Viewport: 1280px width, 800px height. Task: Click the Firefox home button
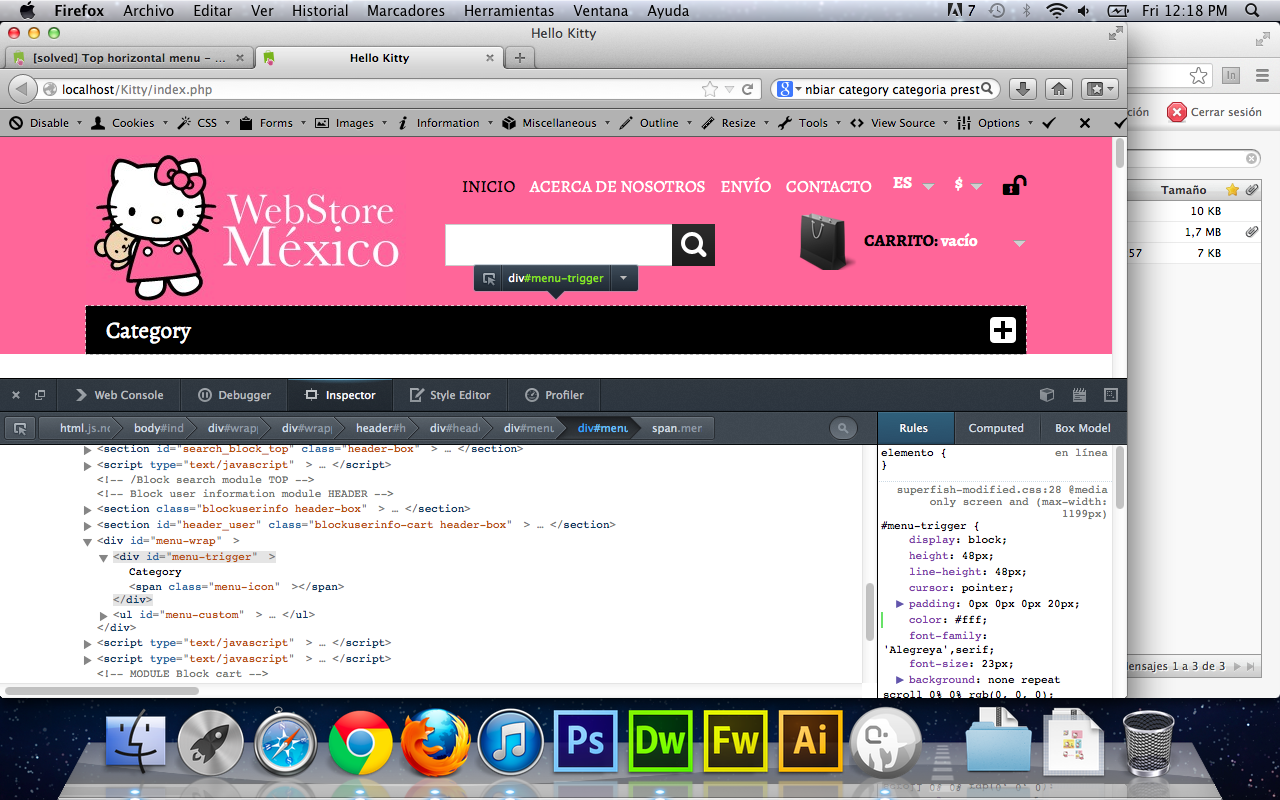(1059, 89)
